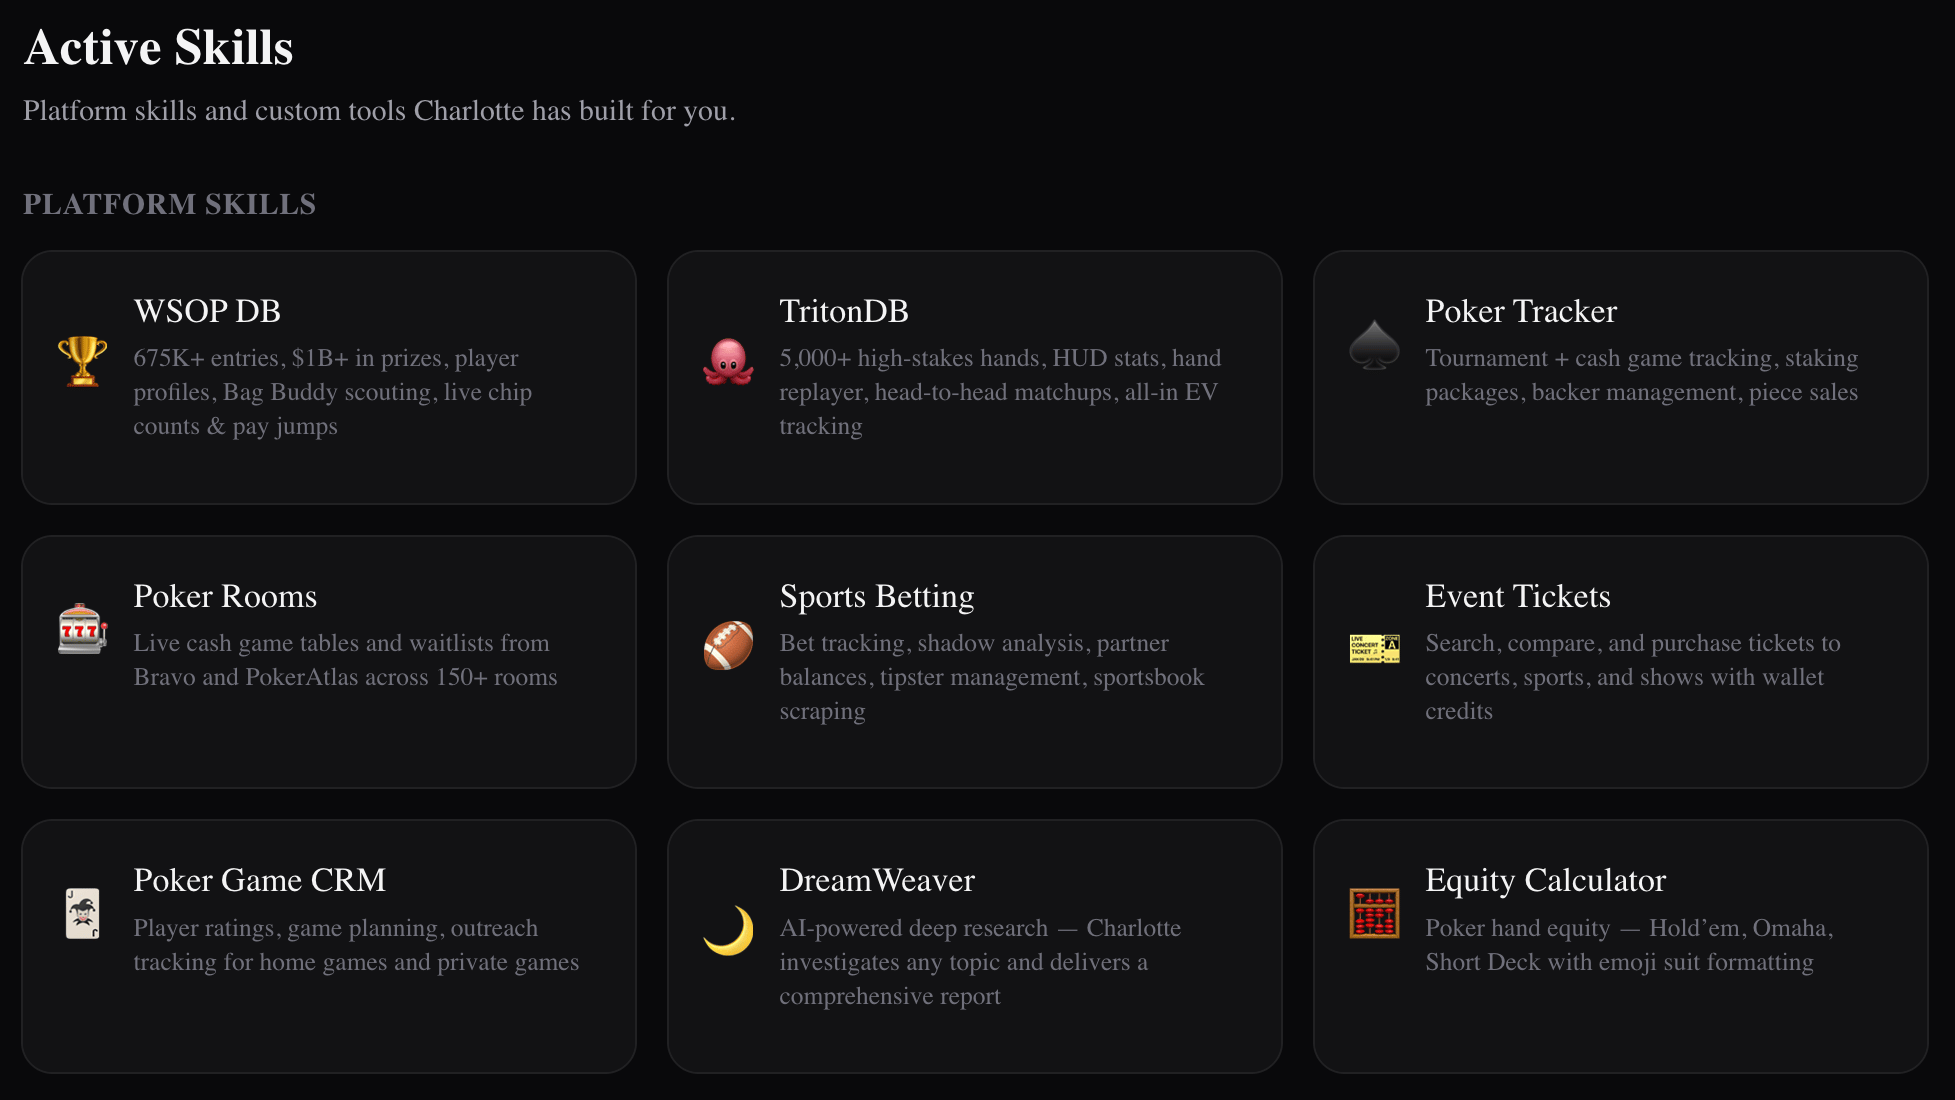This screenshot has width=1955, height=1100.
Task: Open the WSOP DB skill title
Action: point(207,311)
